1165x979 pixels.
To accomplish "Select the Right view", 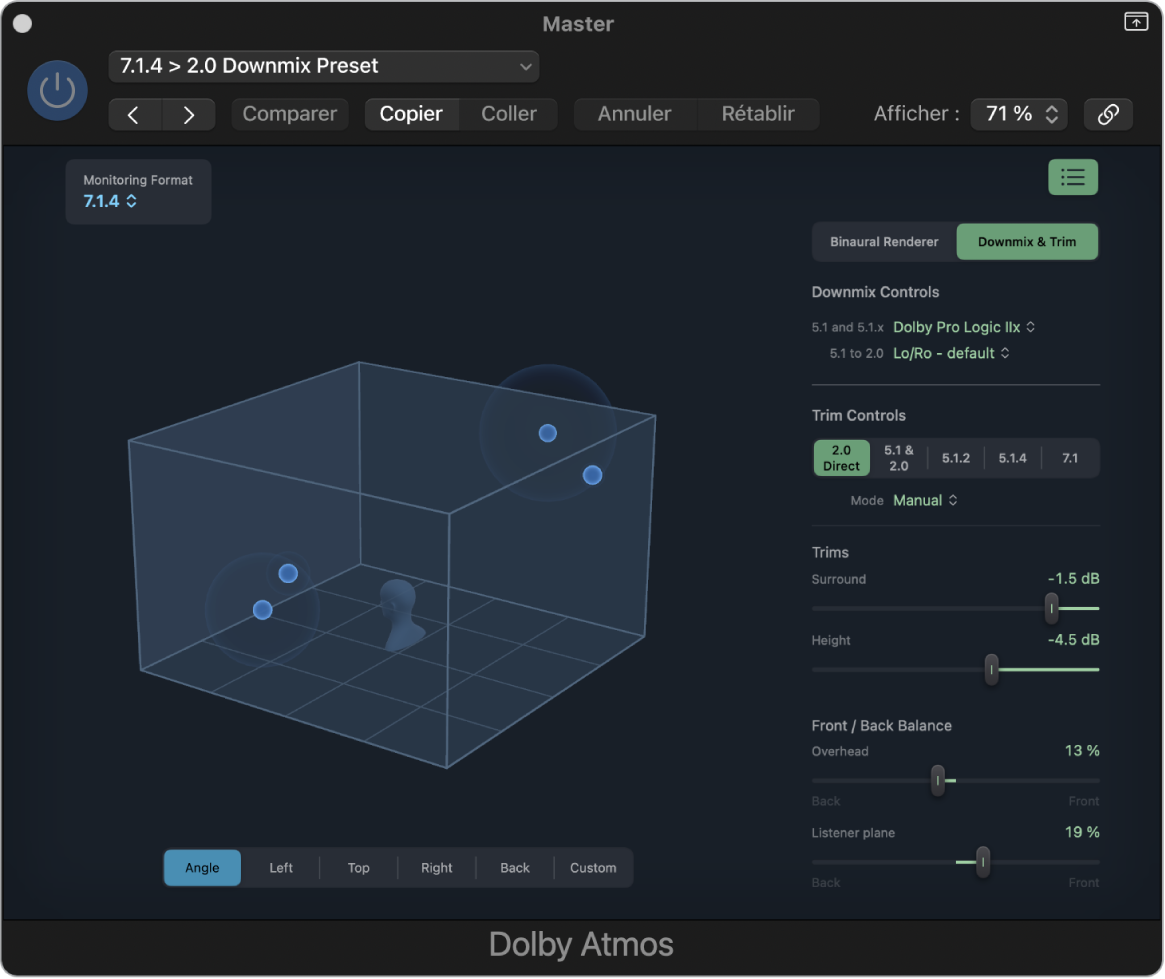I will [x=437, y=868].
